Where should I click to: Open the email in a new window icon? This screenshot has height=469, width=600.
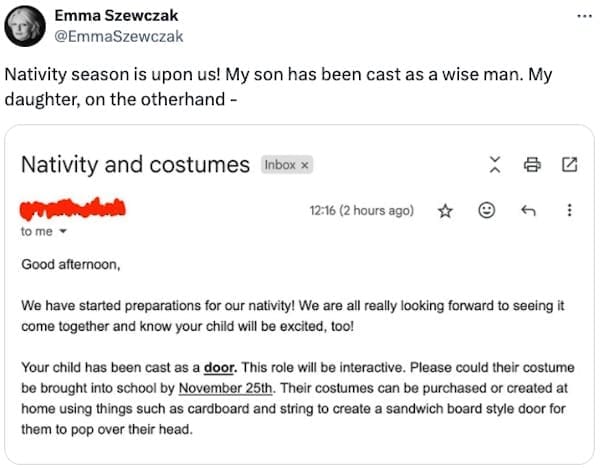point(569,164)
